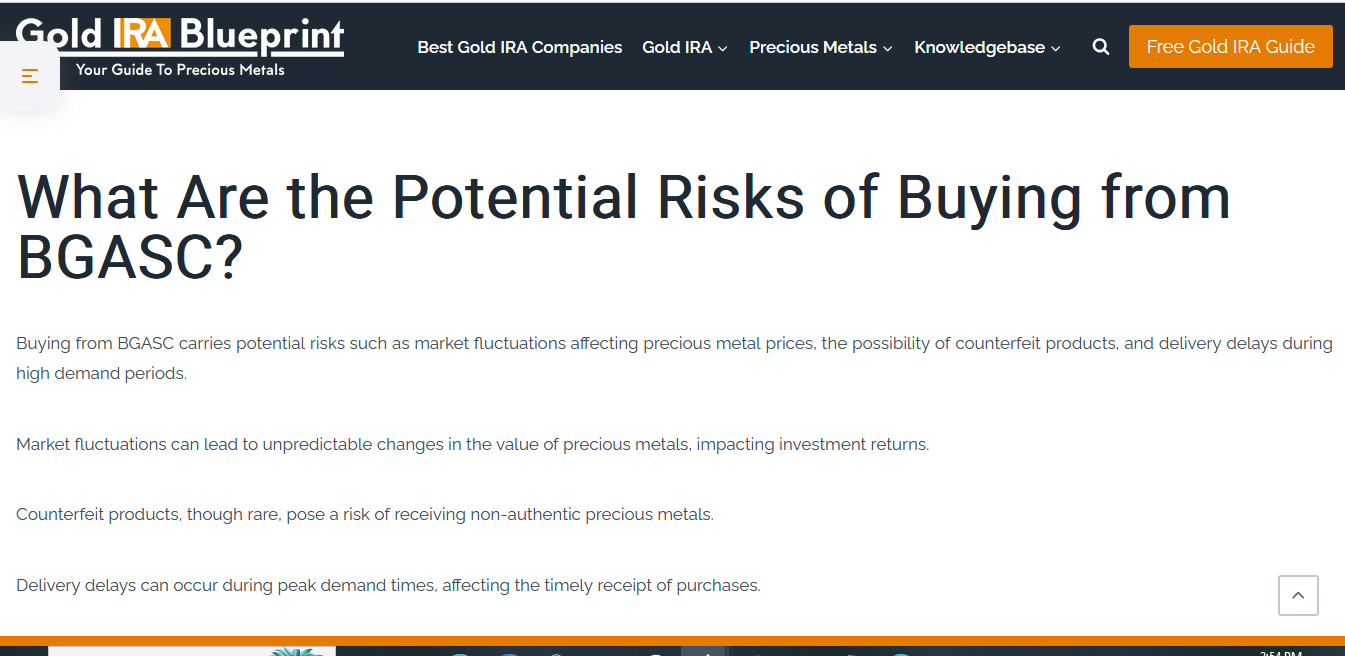Click the orange banner bar at page bottom
This screenshot has height=656, width=1345.
click(672, 640)
